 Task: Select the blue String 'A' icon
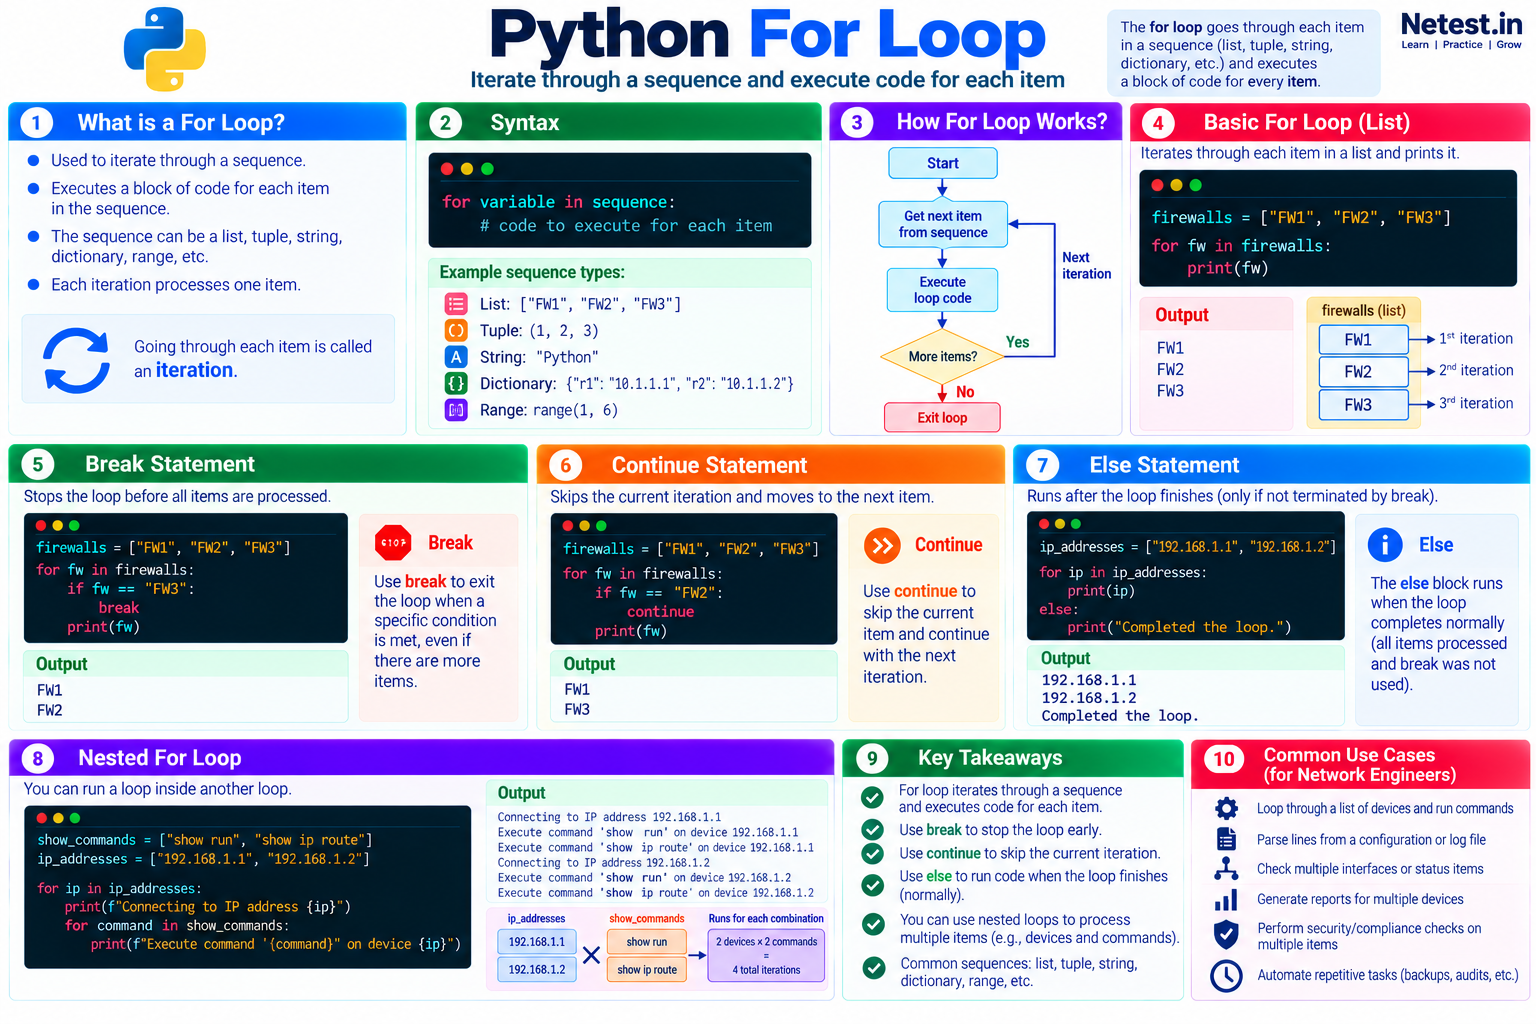pyautogui.click(x=456, y=357)
